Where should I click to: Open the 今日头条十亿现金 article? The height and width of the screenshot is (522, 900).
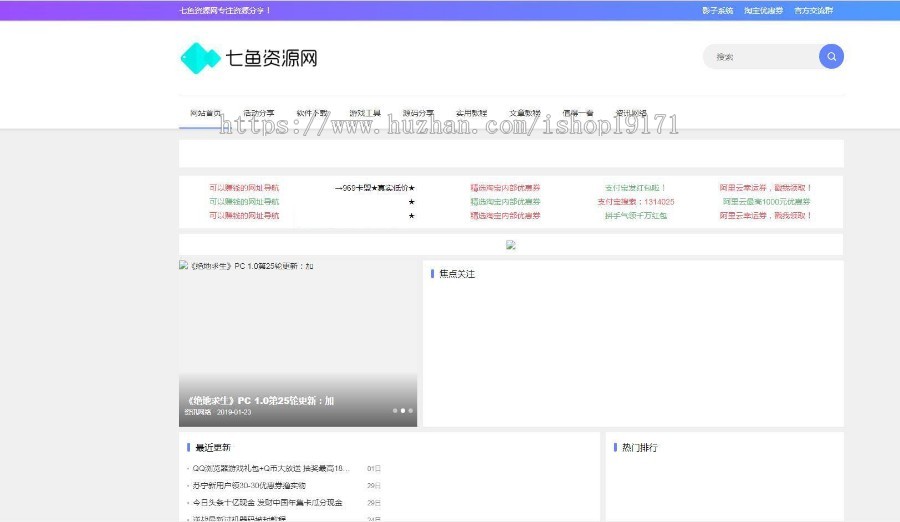point(267,502)
